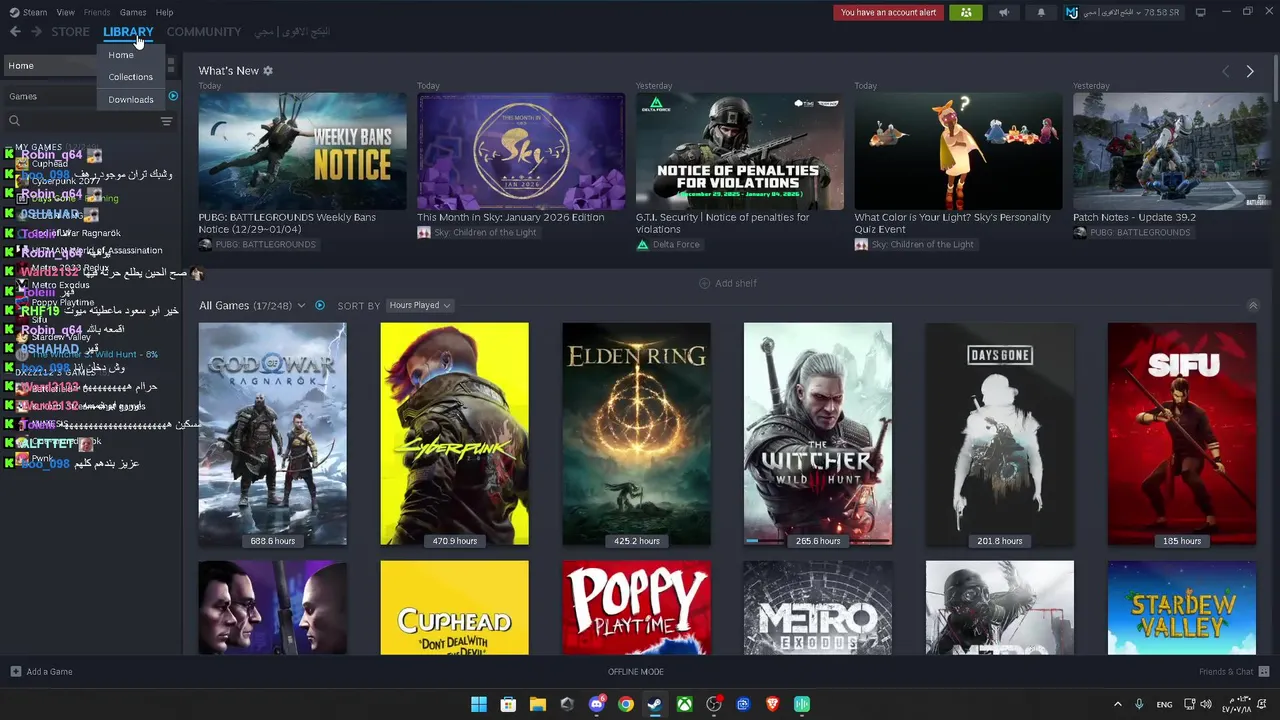Open the Help menu
1280x720 pixels.
pyautogui.click(x=164, y=12)
